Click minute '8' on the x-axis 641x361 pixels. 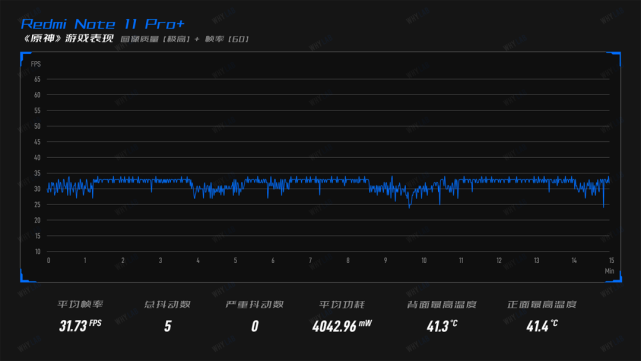coord(348,260)
